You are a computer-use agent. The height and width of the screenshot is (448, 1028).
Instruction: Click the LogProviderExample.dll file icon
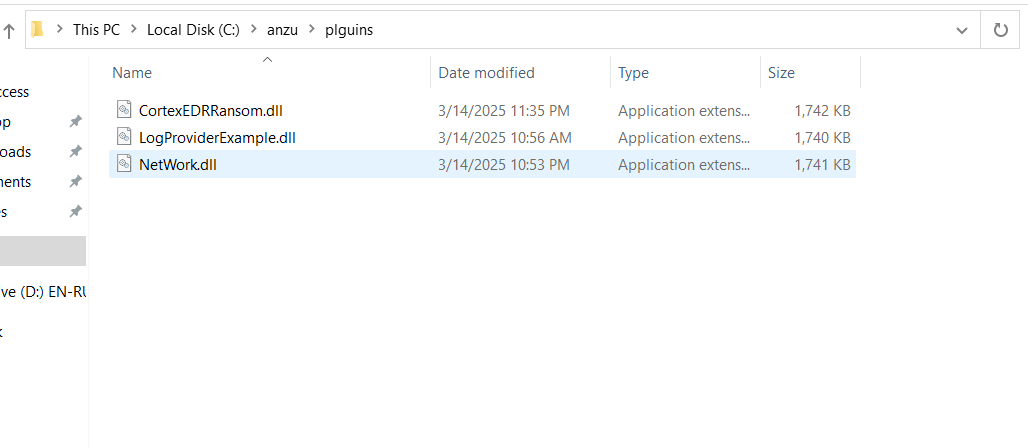[124, 137]
